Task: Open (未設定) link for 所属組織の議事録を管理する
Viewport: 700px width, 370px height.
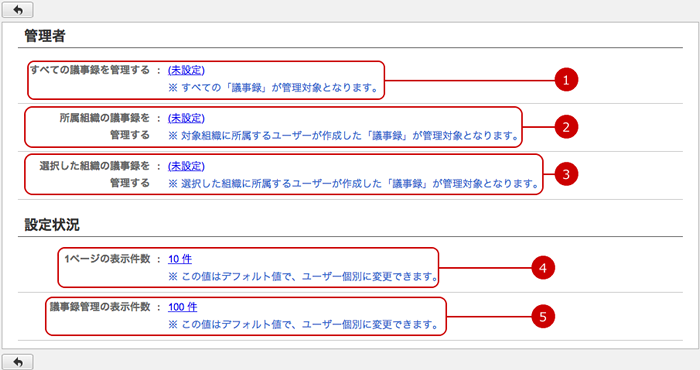Action: pos(186,118)
